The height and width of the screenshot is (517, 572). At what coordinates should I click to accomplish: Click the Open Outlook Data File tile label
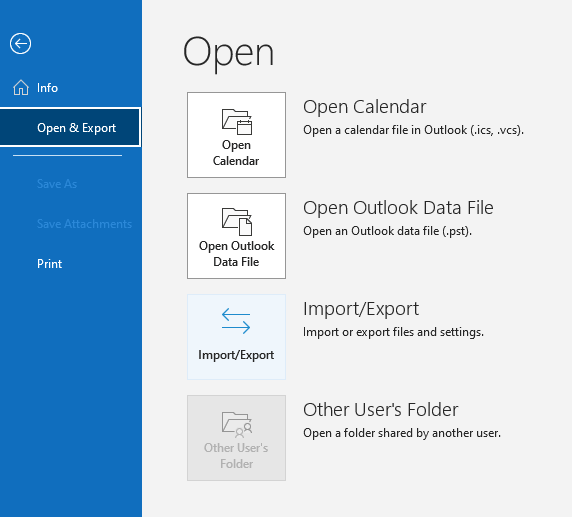pos(236,254)
